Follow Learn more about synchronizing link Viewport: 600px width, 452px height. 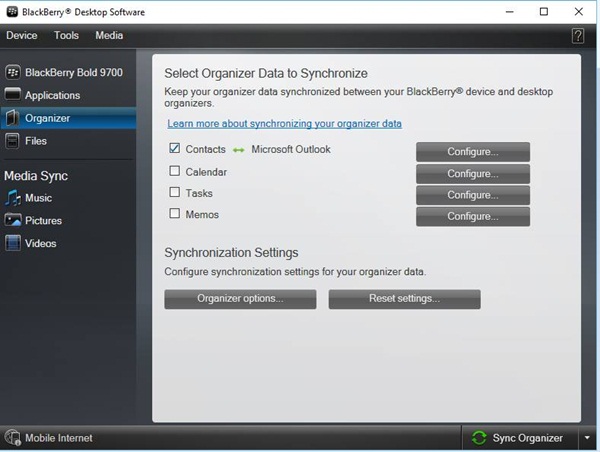click(284, 124)
